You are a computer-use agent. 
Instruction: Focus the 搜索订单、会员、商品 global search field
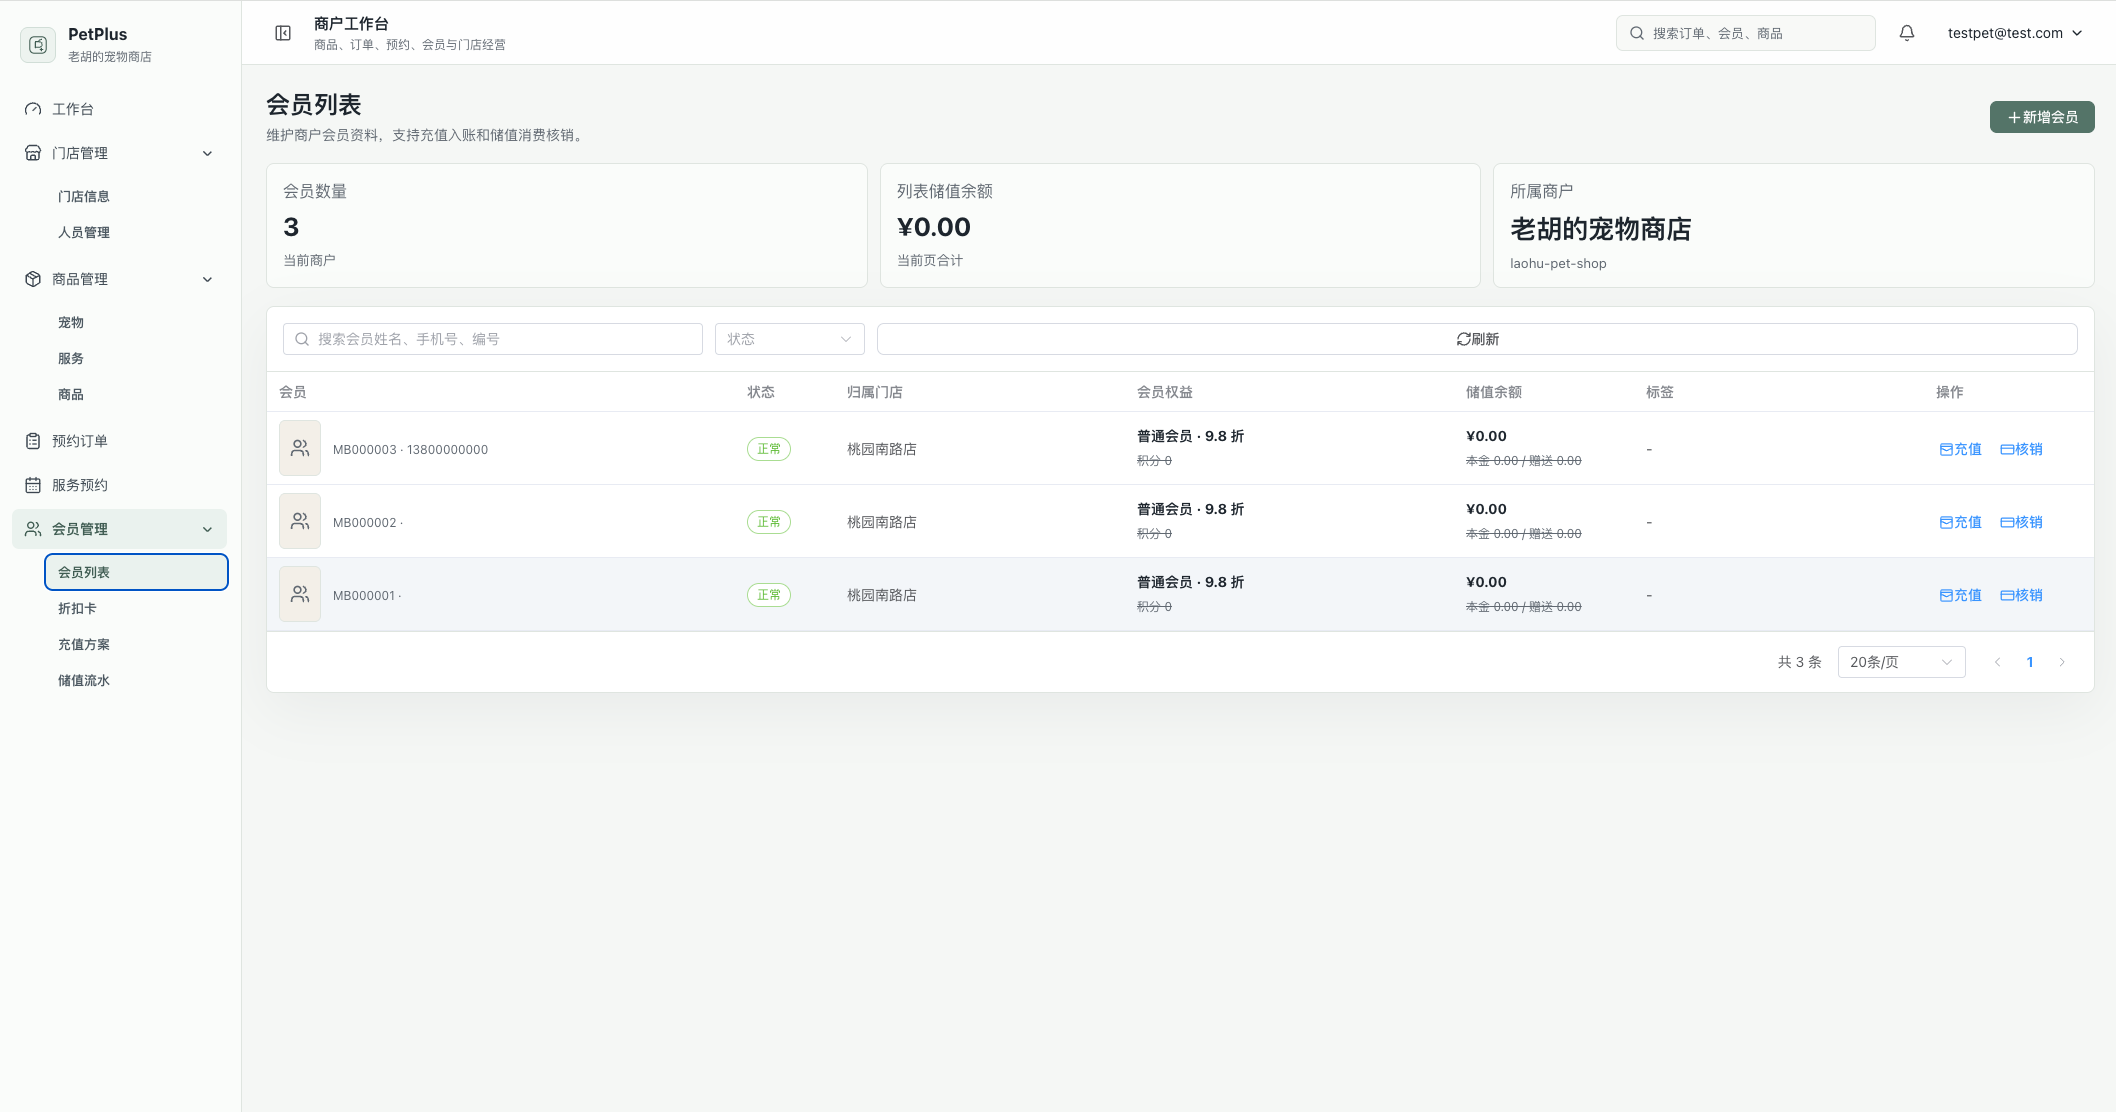click(x=1746, y=33)
